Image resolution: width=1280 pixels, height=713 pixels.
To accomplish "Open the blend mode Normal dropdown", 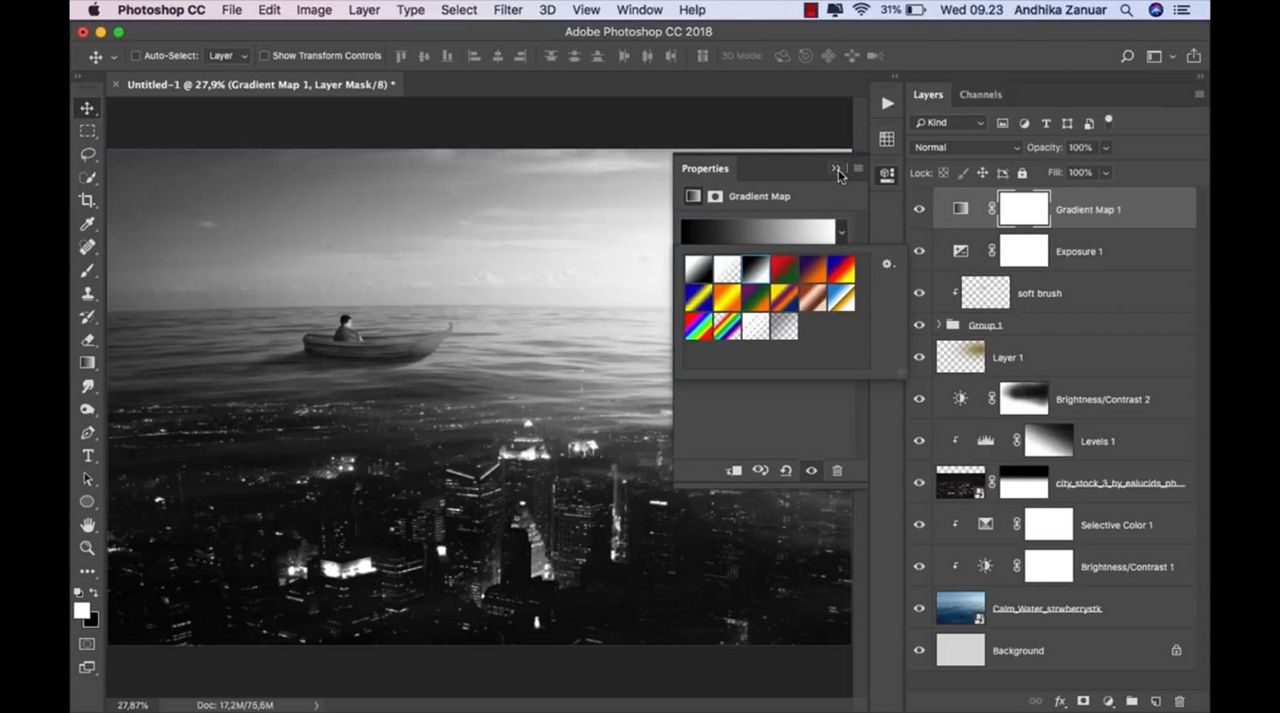I will 966,147.
